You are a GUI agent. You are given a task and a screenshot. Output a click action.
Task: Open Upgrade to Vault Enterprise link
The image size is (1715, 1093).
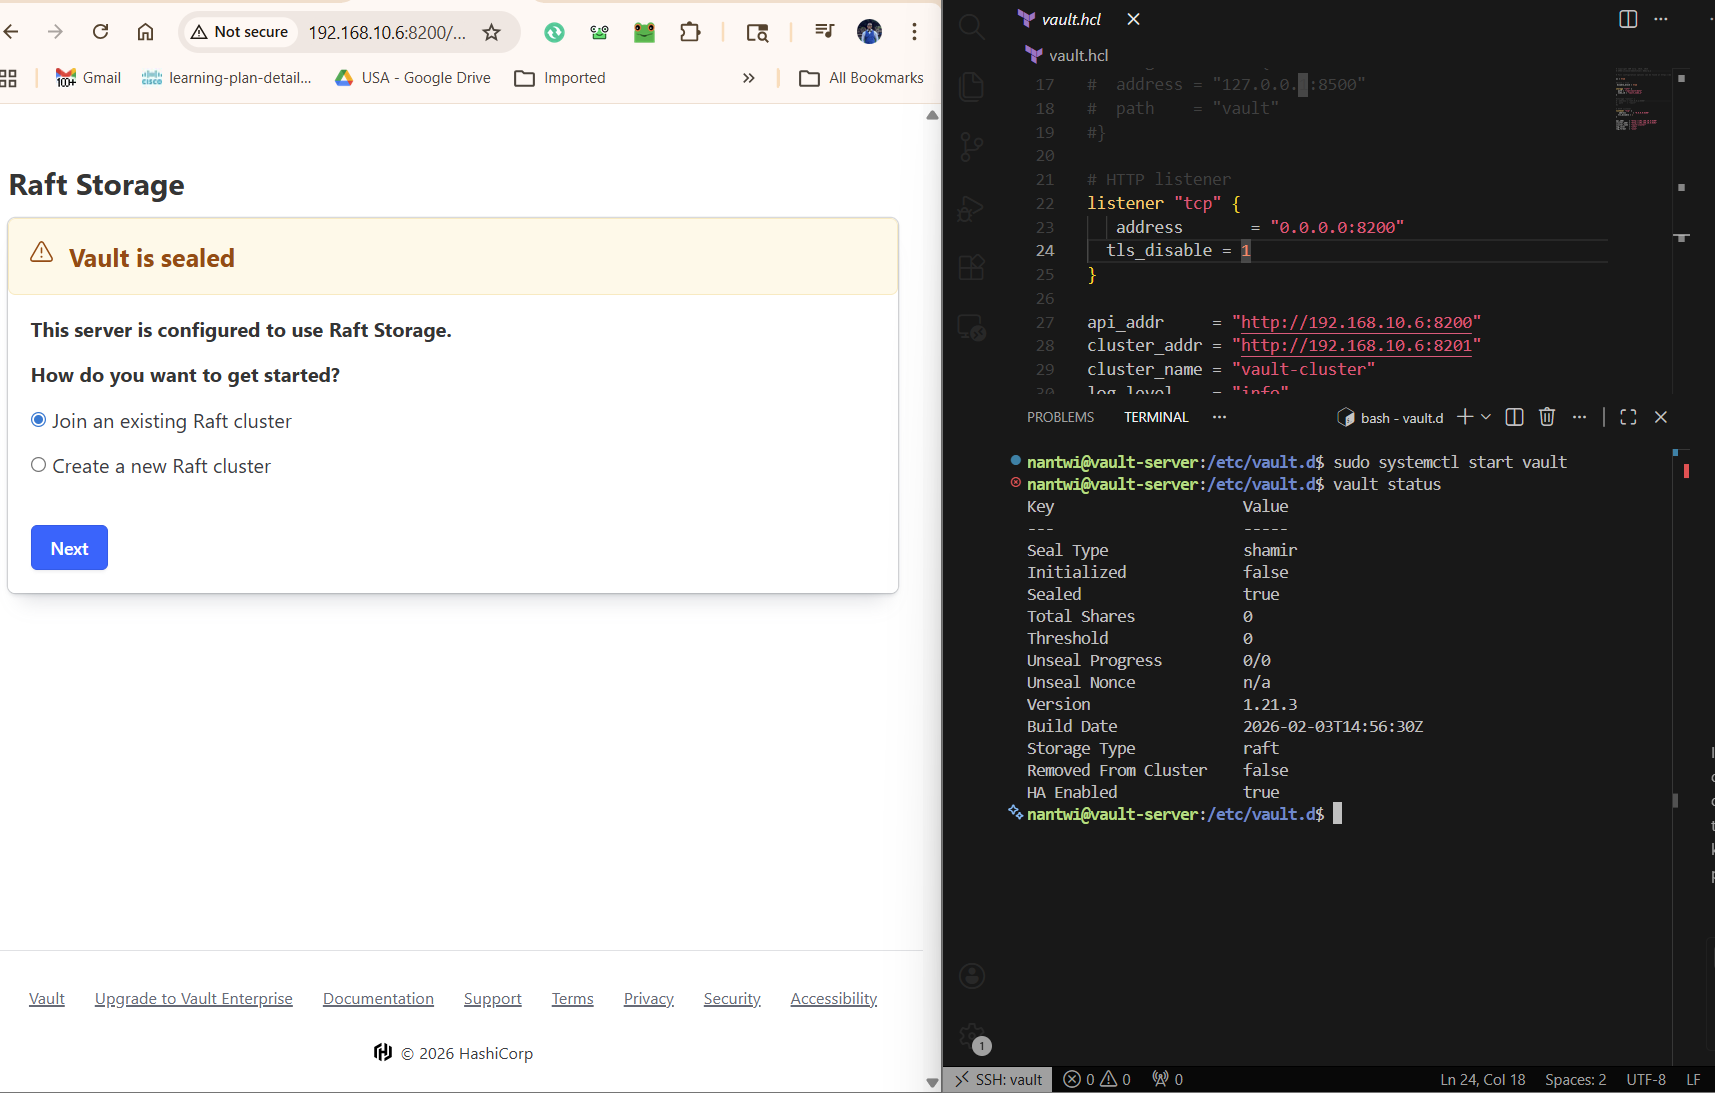[x=194, y=999]
